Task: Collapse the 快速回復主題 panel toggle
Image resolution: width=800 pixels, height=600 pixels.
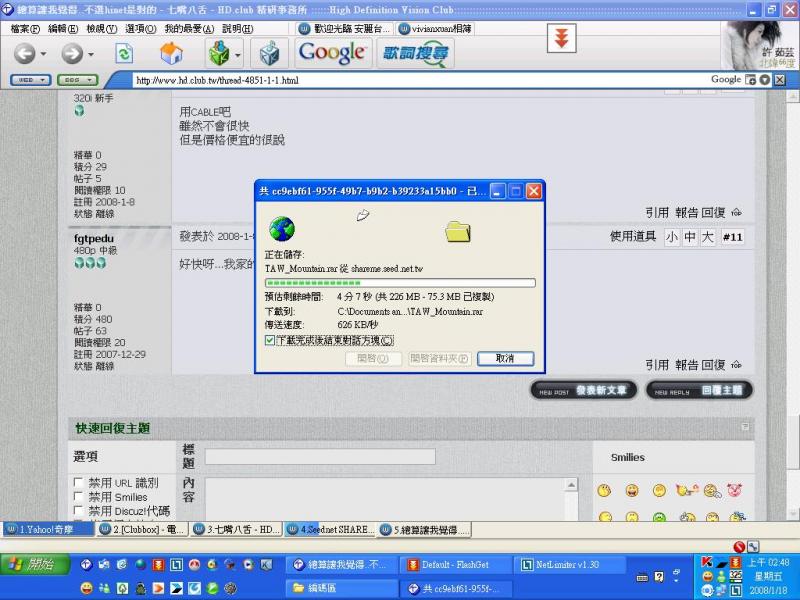Action: click(x=744, y=427)
